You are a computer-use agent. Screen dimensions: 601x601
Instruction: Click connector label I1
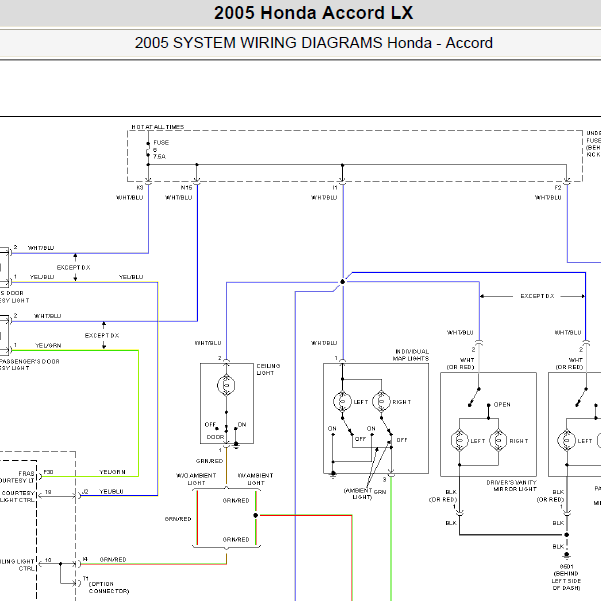335,187
